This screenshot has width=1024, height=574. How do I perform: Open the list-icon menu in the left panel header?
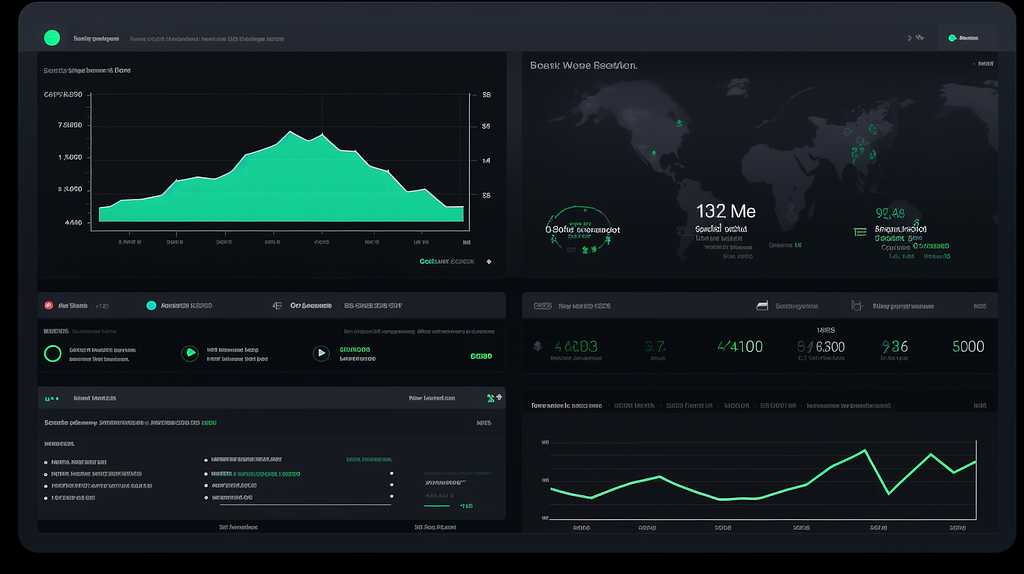tap(277, 306)
